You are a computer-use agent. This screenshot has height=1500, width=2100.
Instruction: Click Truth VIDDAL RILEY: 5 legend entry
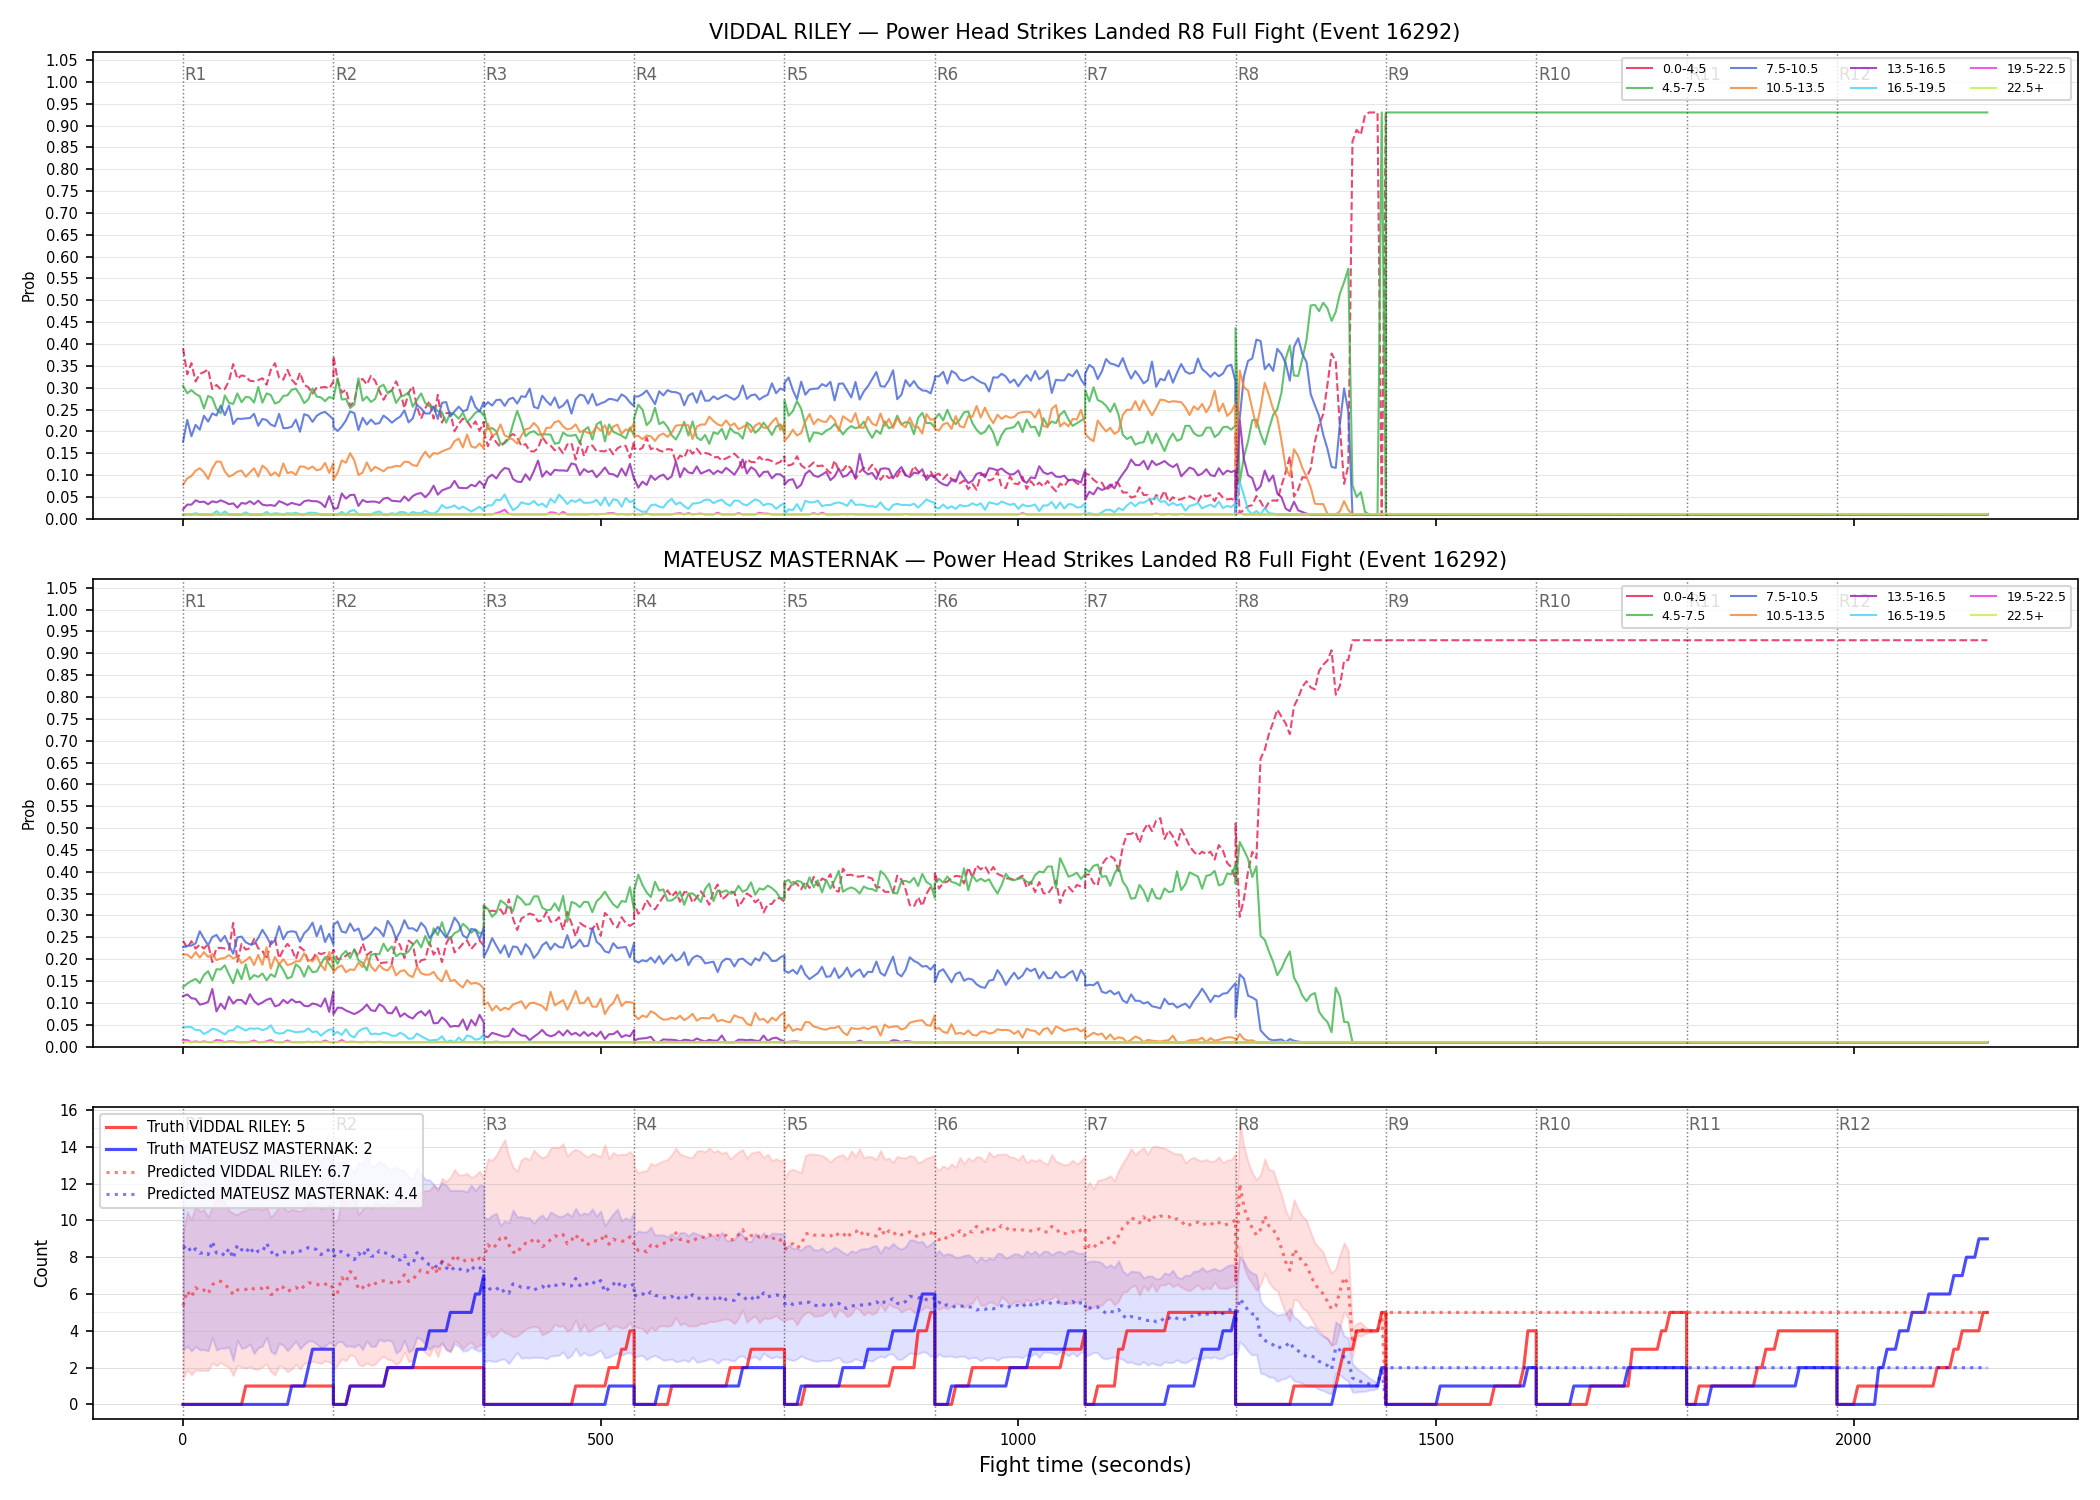(x=205, y=1126)
